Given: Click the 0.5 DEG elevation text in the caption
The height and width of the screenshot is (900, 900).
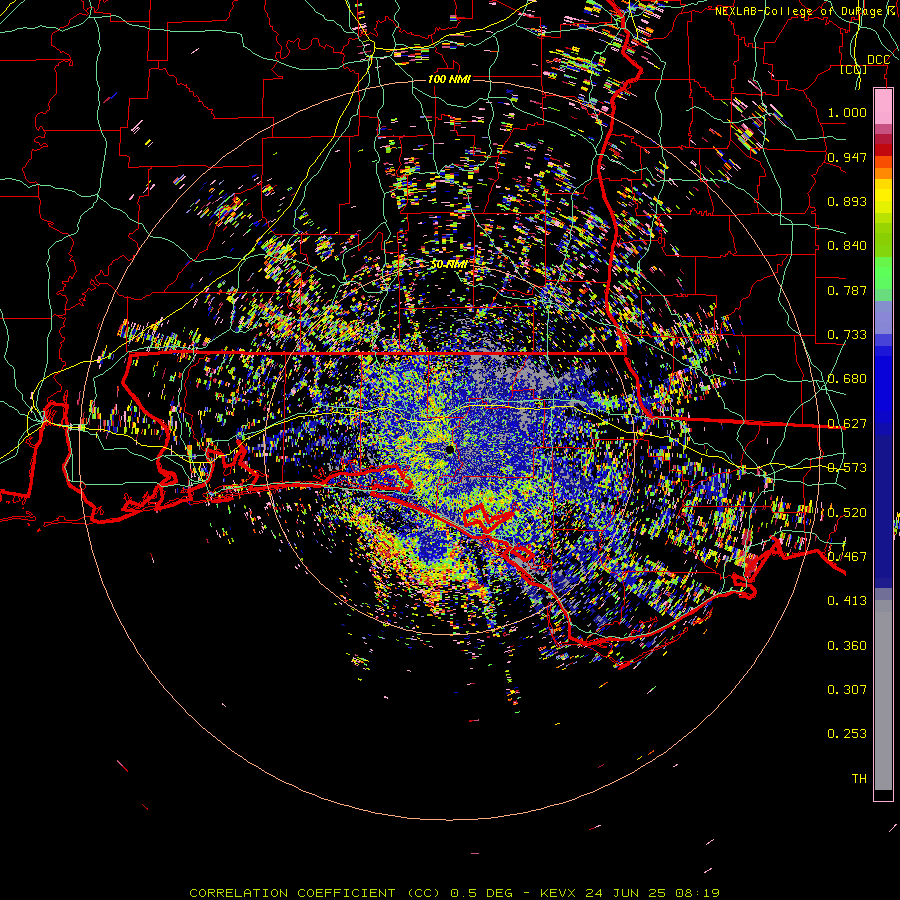Looking at the screenshot, I should 484,893.
